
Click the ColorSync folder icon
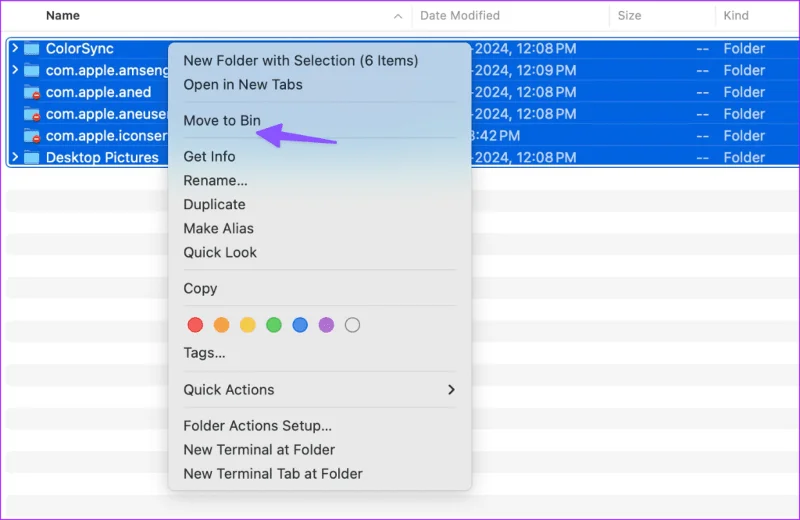(32, 48)
